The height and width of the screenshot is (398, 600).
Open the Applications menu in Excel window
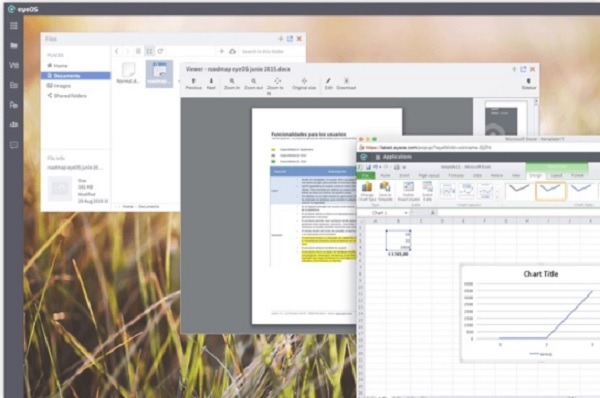tap(393, 157)
